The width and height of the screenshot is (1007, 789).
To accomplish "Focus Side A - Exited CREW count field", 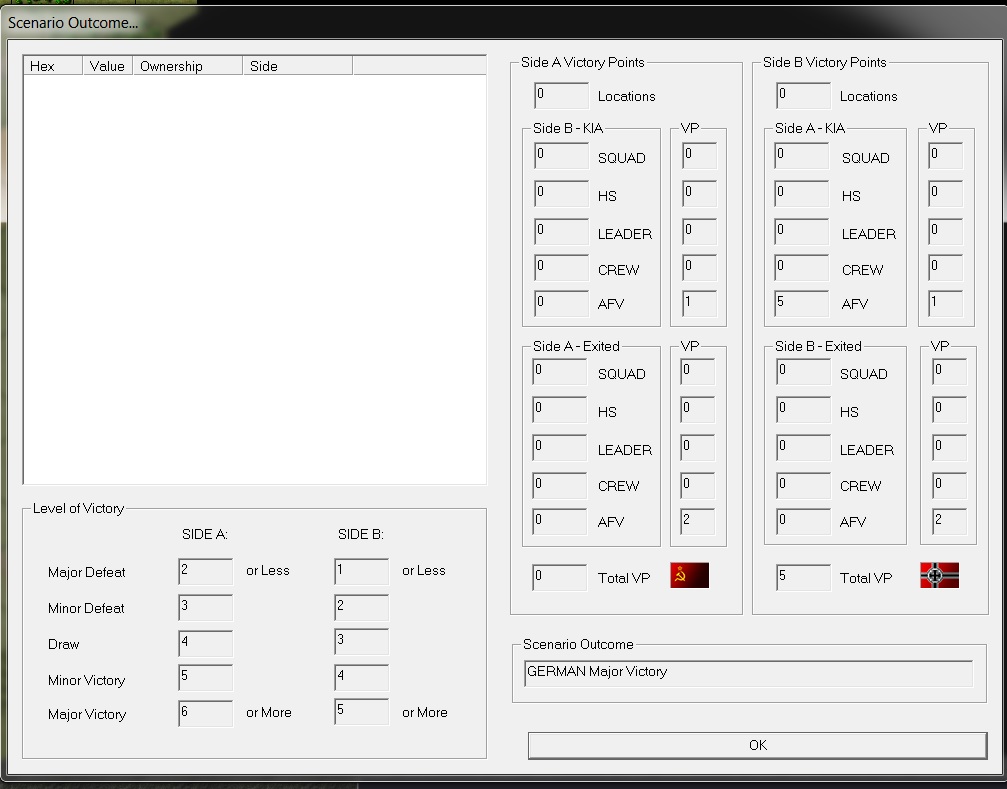I will [x=559, y=485].
